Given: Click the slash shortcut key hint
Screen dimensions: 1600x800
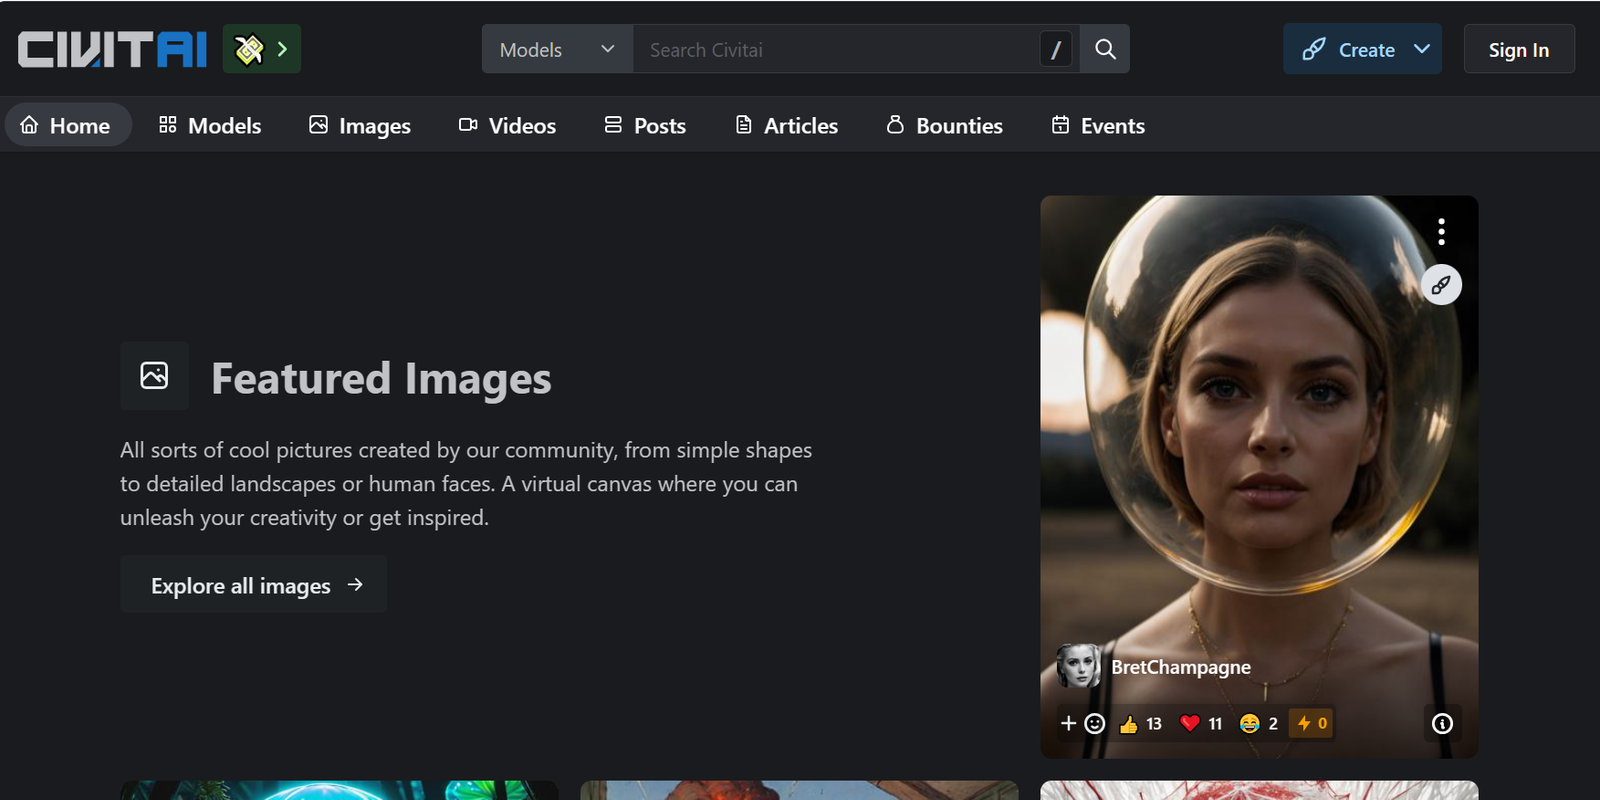Looking at the screenshot, I should tap(1056, 49).
